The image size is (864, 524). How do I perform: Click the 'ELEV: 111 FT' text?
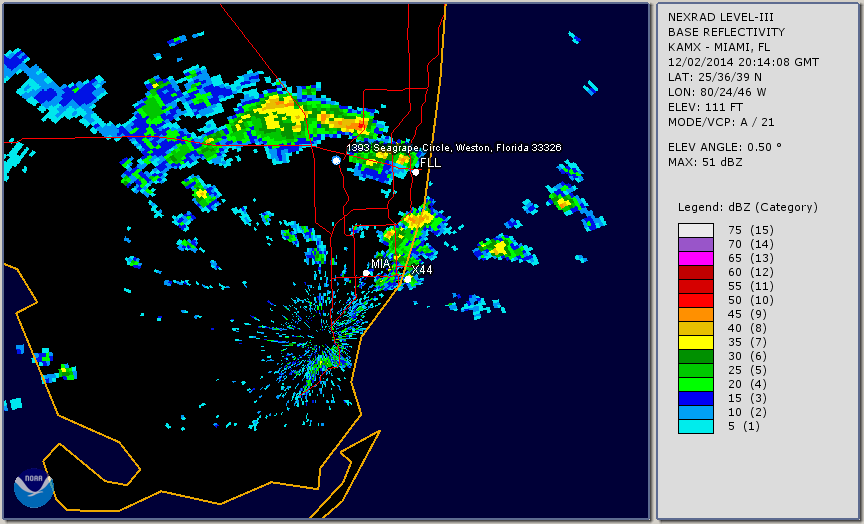[x=705, y=107]
